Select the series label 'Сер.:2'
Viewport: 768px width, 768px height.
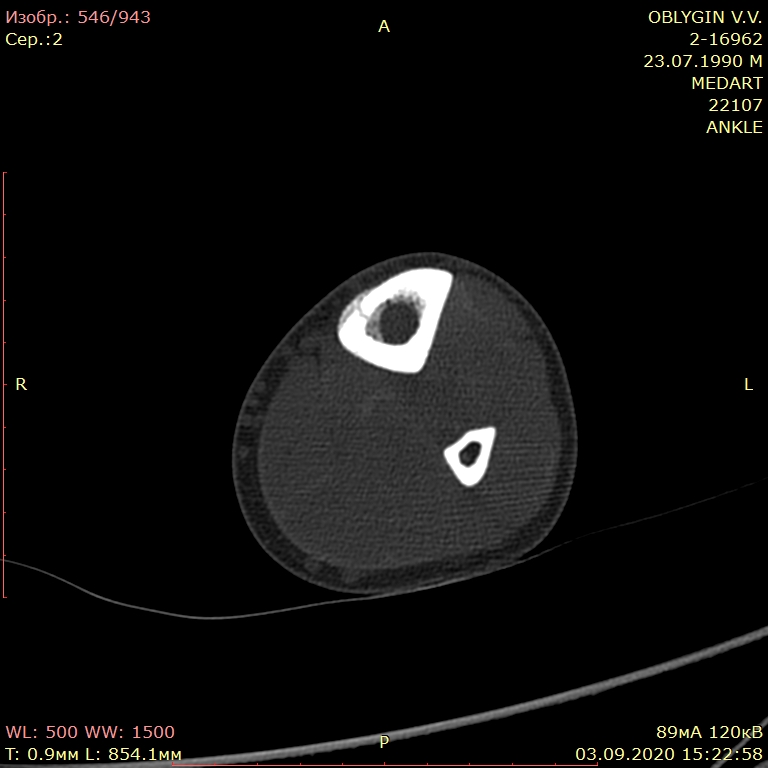pos(34,39)
